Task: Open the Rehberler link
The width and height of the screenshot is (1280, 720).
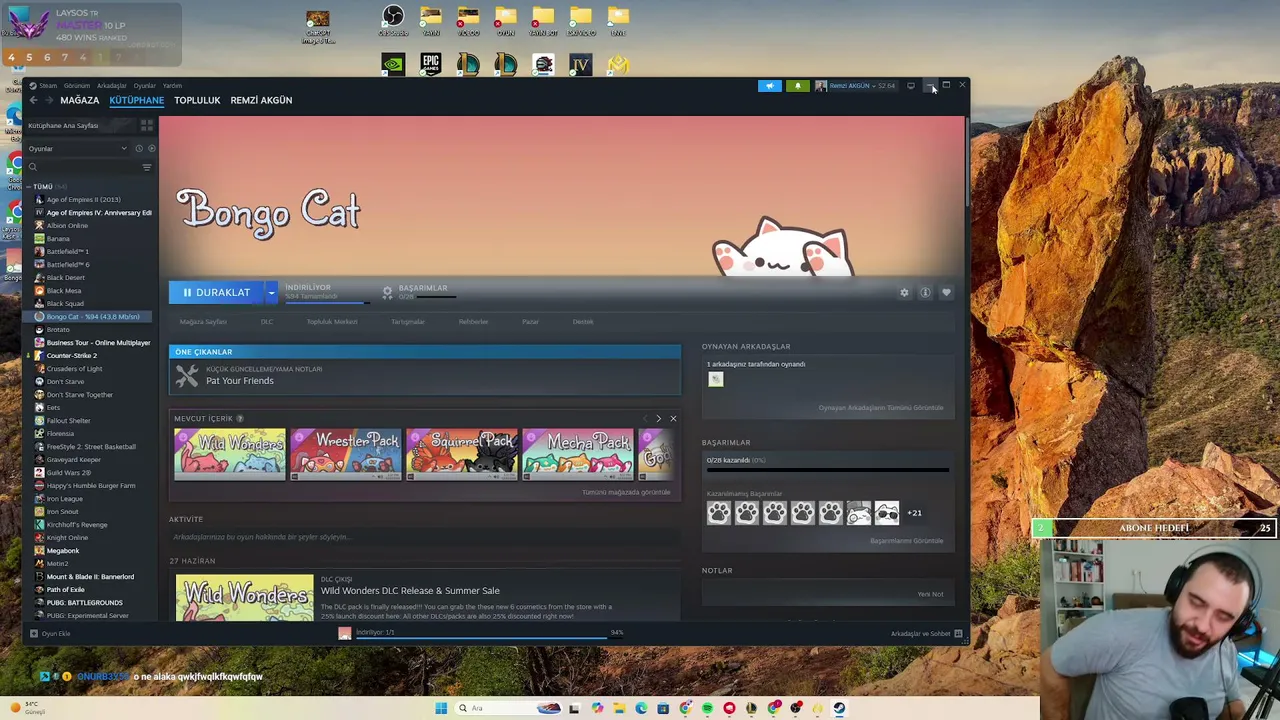Action: (473, 322)
